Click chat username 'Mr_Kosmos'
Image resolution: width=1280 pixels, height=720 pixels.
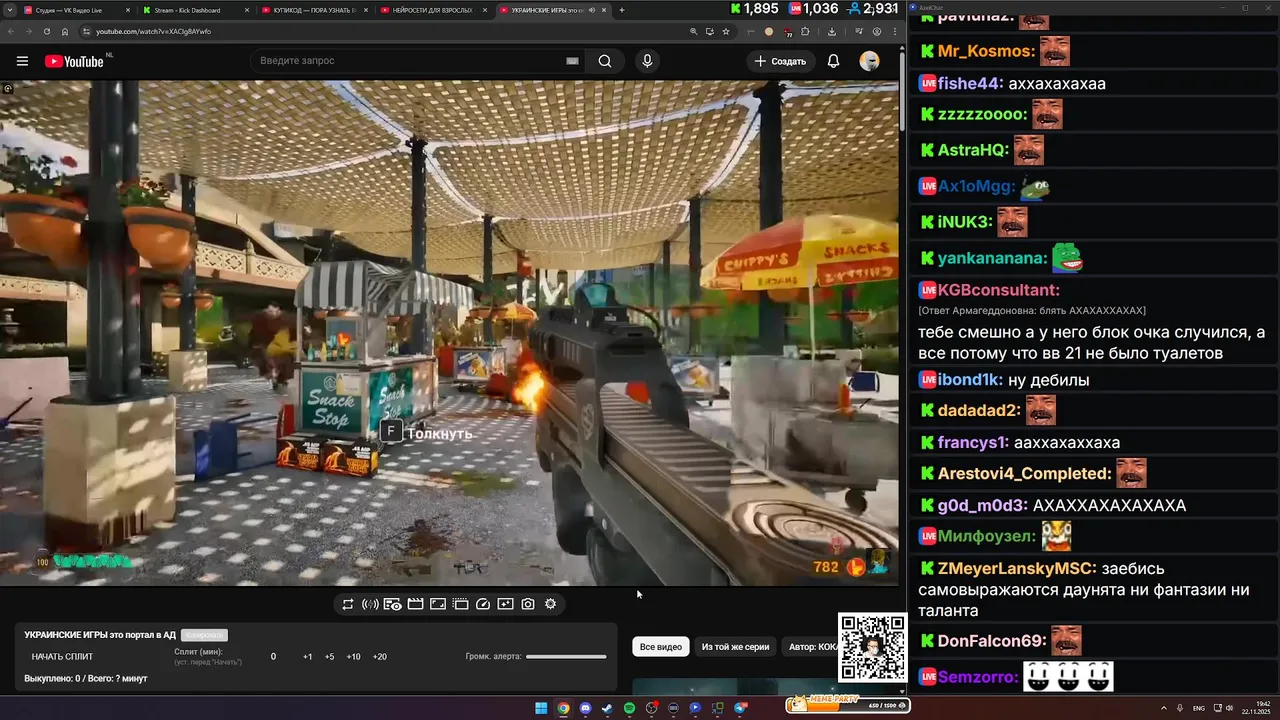click(985, 51)
